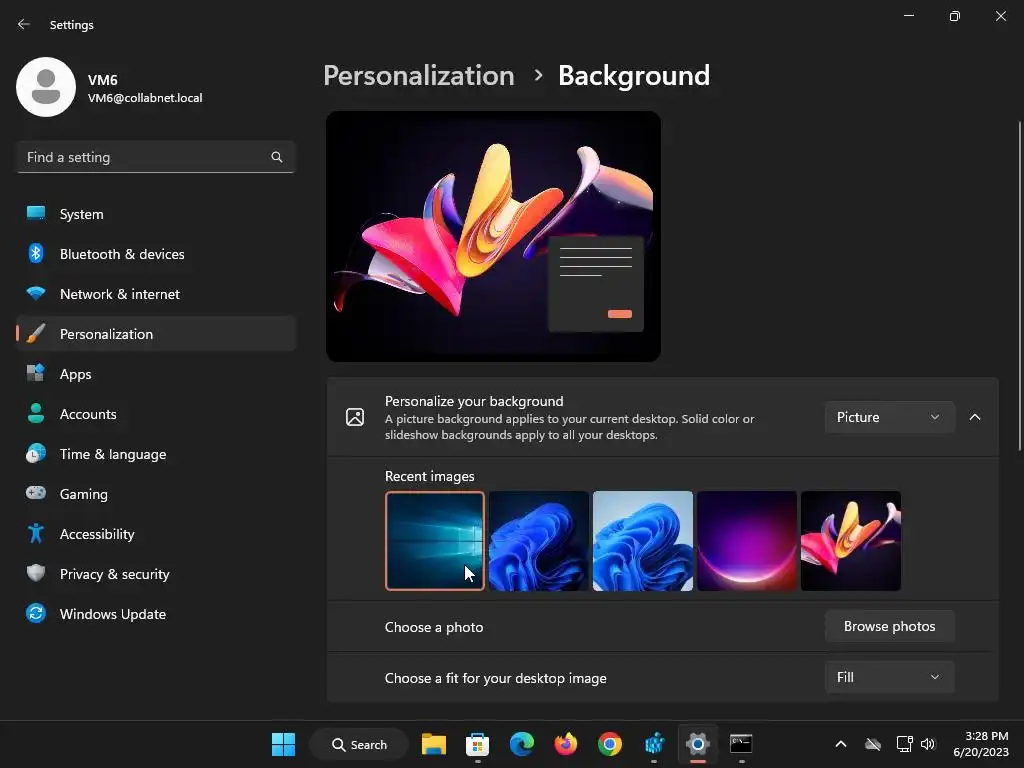
Task: Click the Personalization paintbrush icon
Action: [x=36, y=334]
